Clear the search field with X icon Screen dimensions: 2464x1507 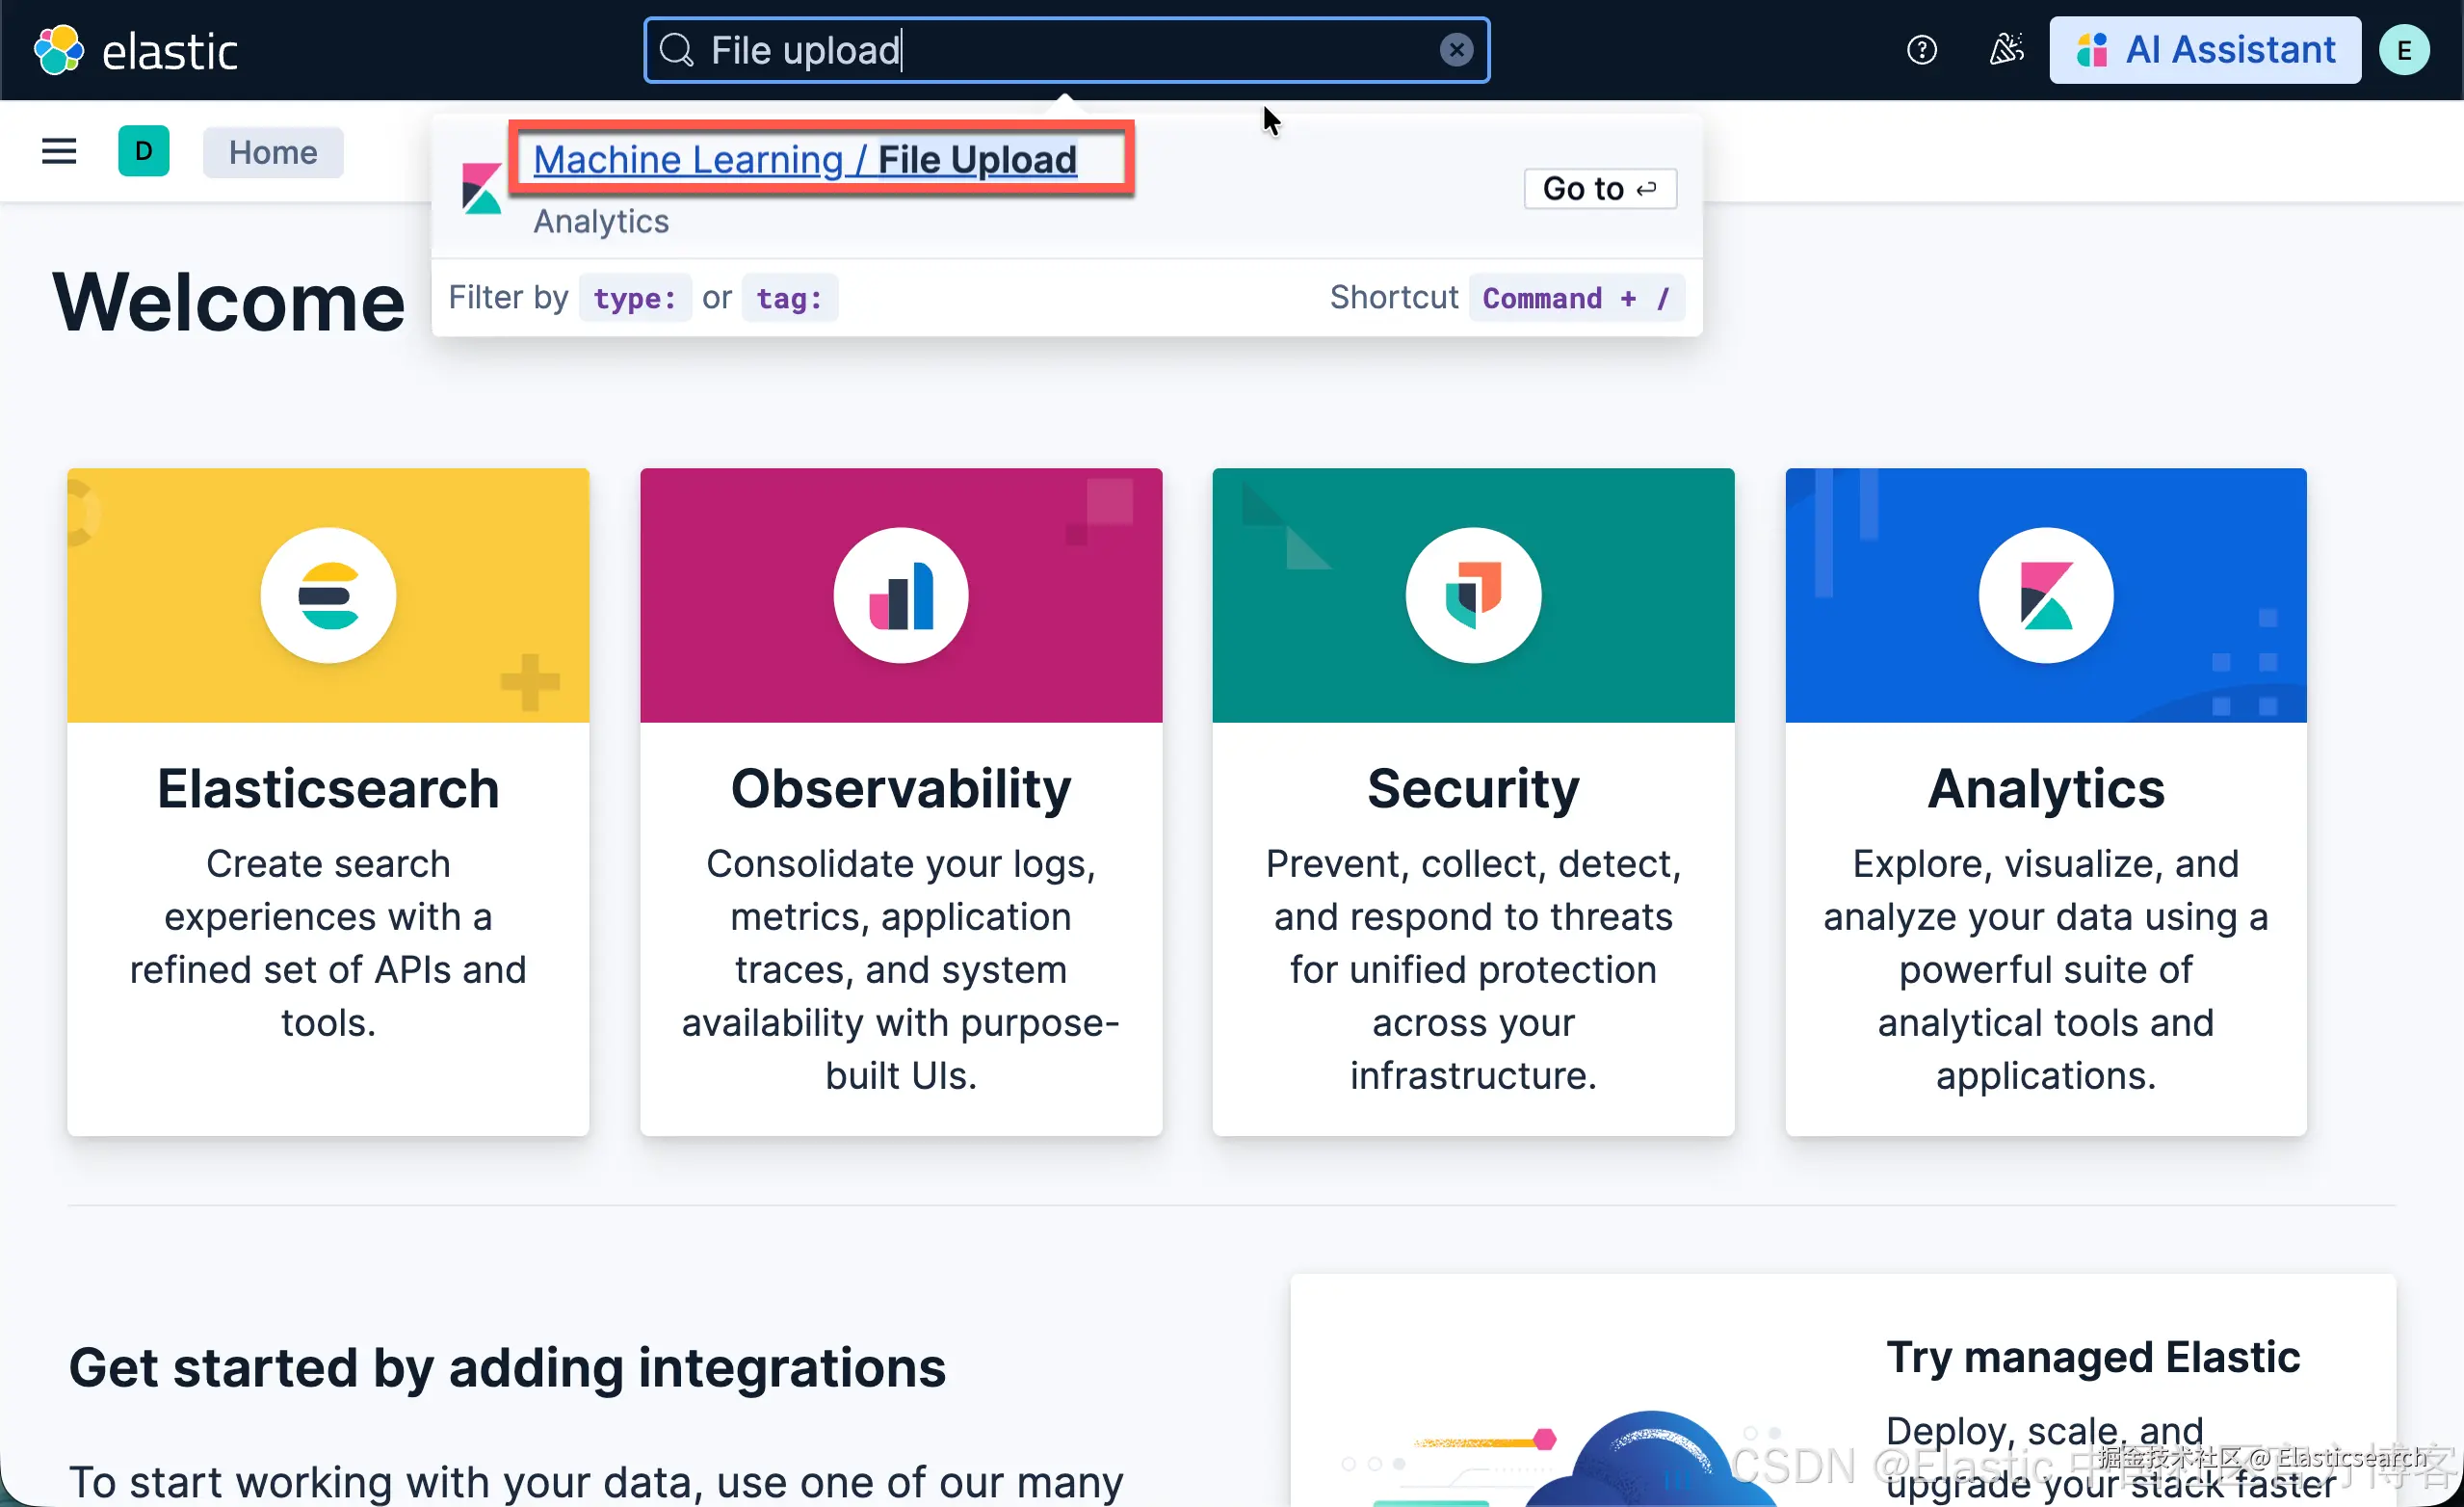(x=1455, y=50)
